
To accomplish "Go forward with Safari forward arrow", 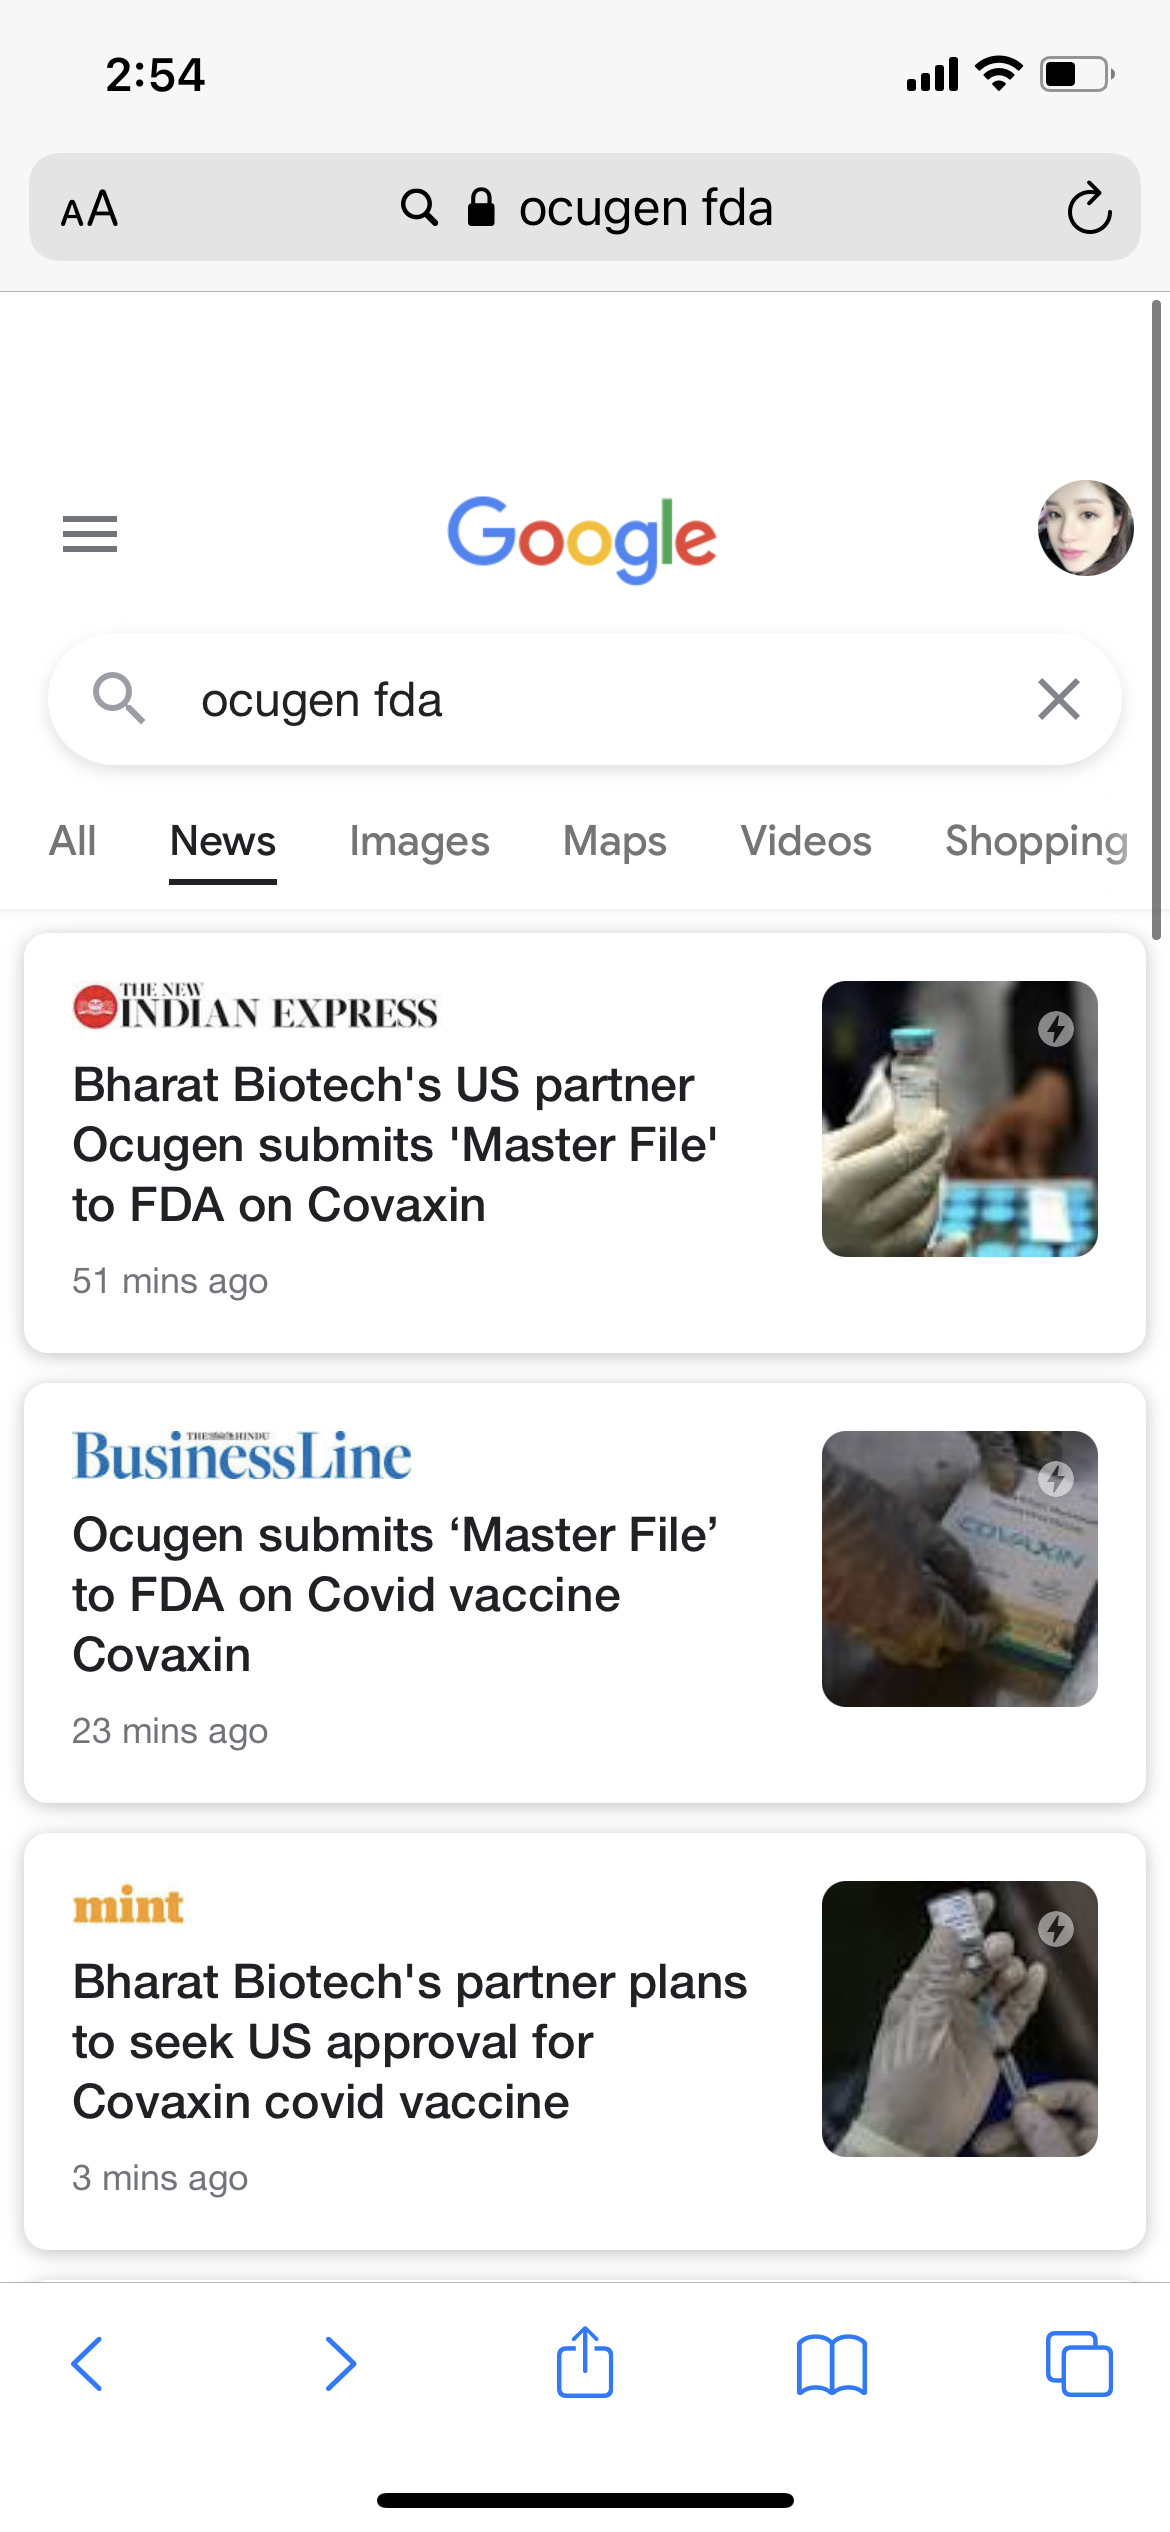I will 340,2364.
